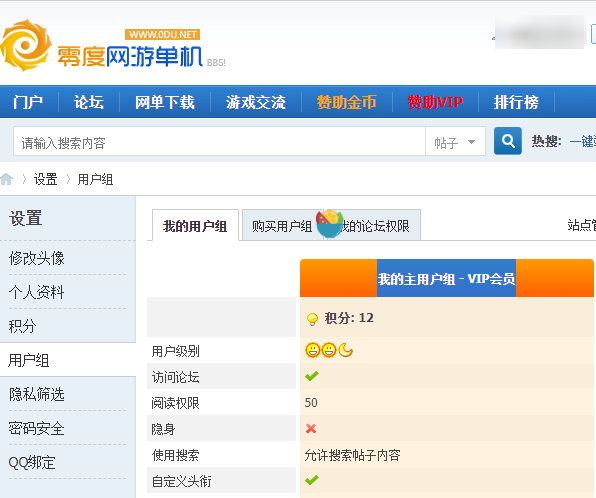The image size is (596, 498).
Task: Open 赞助VIP in the nav bar
Action: pos(435,102)
